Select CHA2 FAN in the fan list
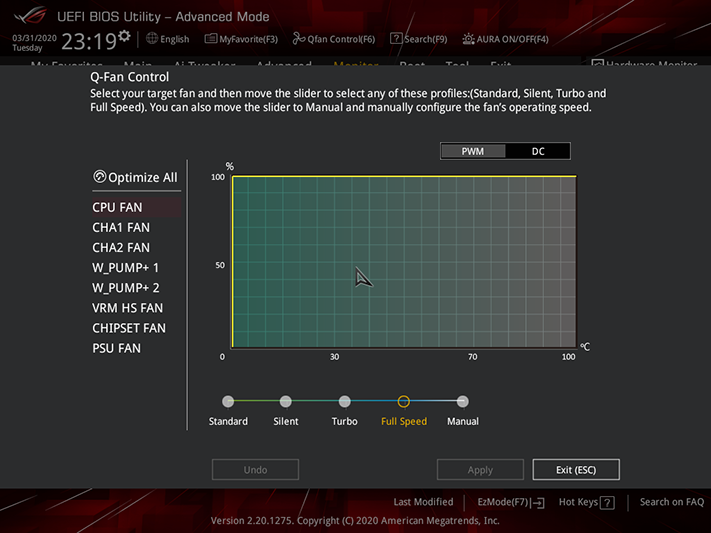 121,248
